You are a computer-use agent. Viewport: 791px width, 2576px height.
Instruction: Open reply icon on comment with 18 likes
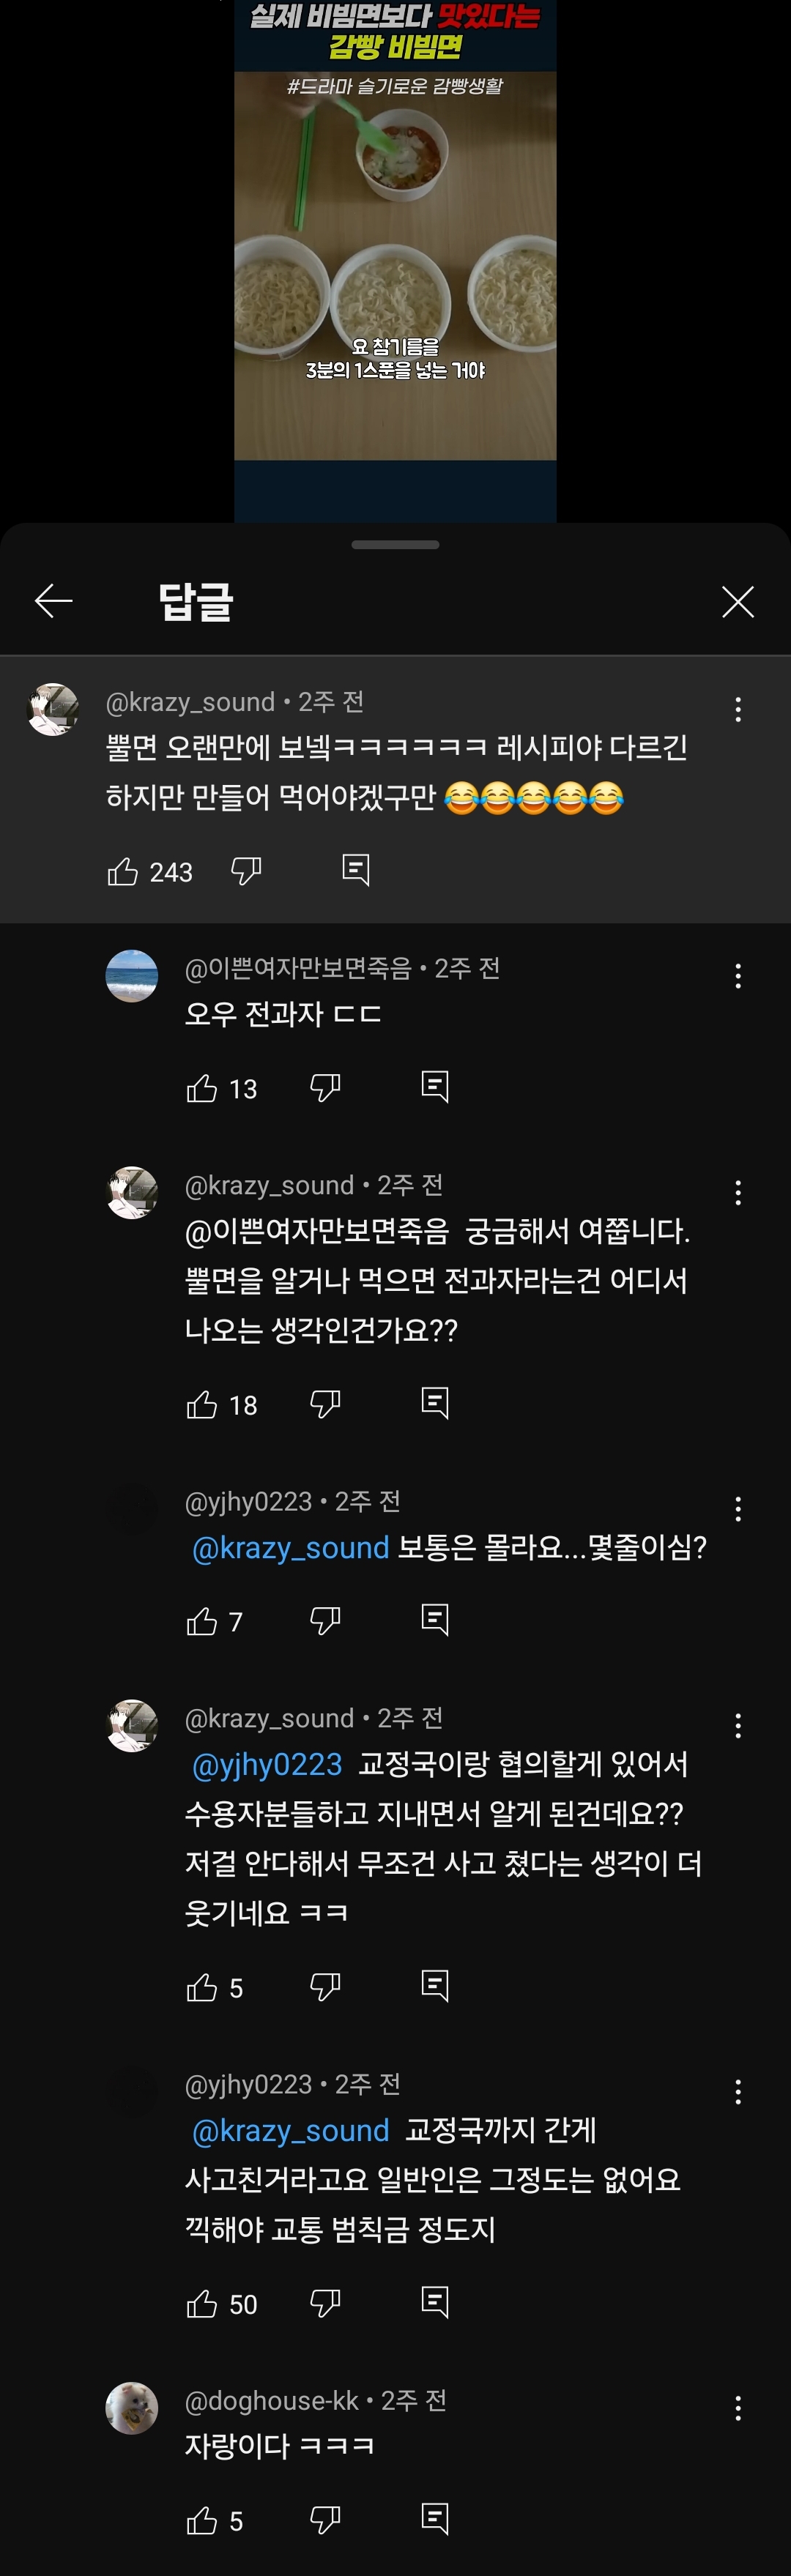(x=435, y=1403)
